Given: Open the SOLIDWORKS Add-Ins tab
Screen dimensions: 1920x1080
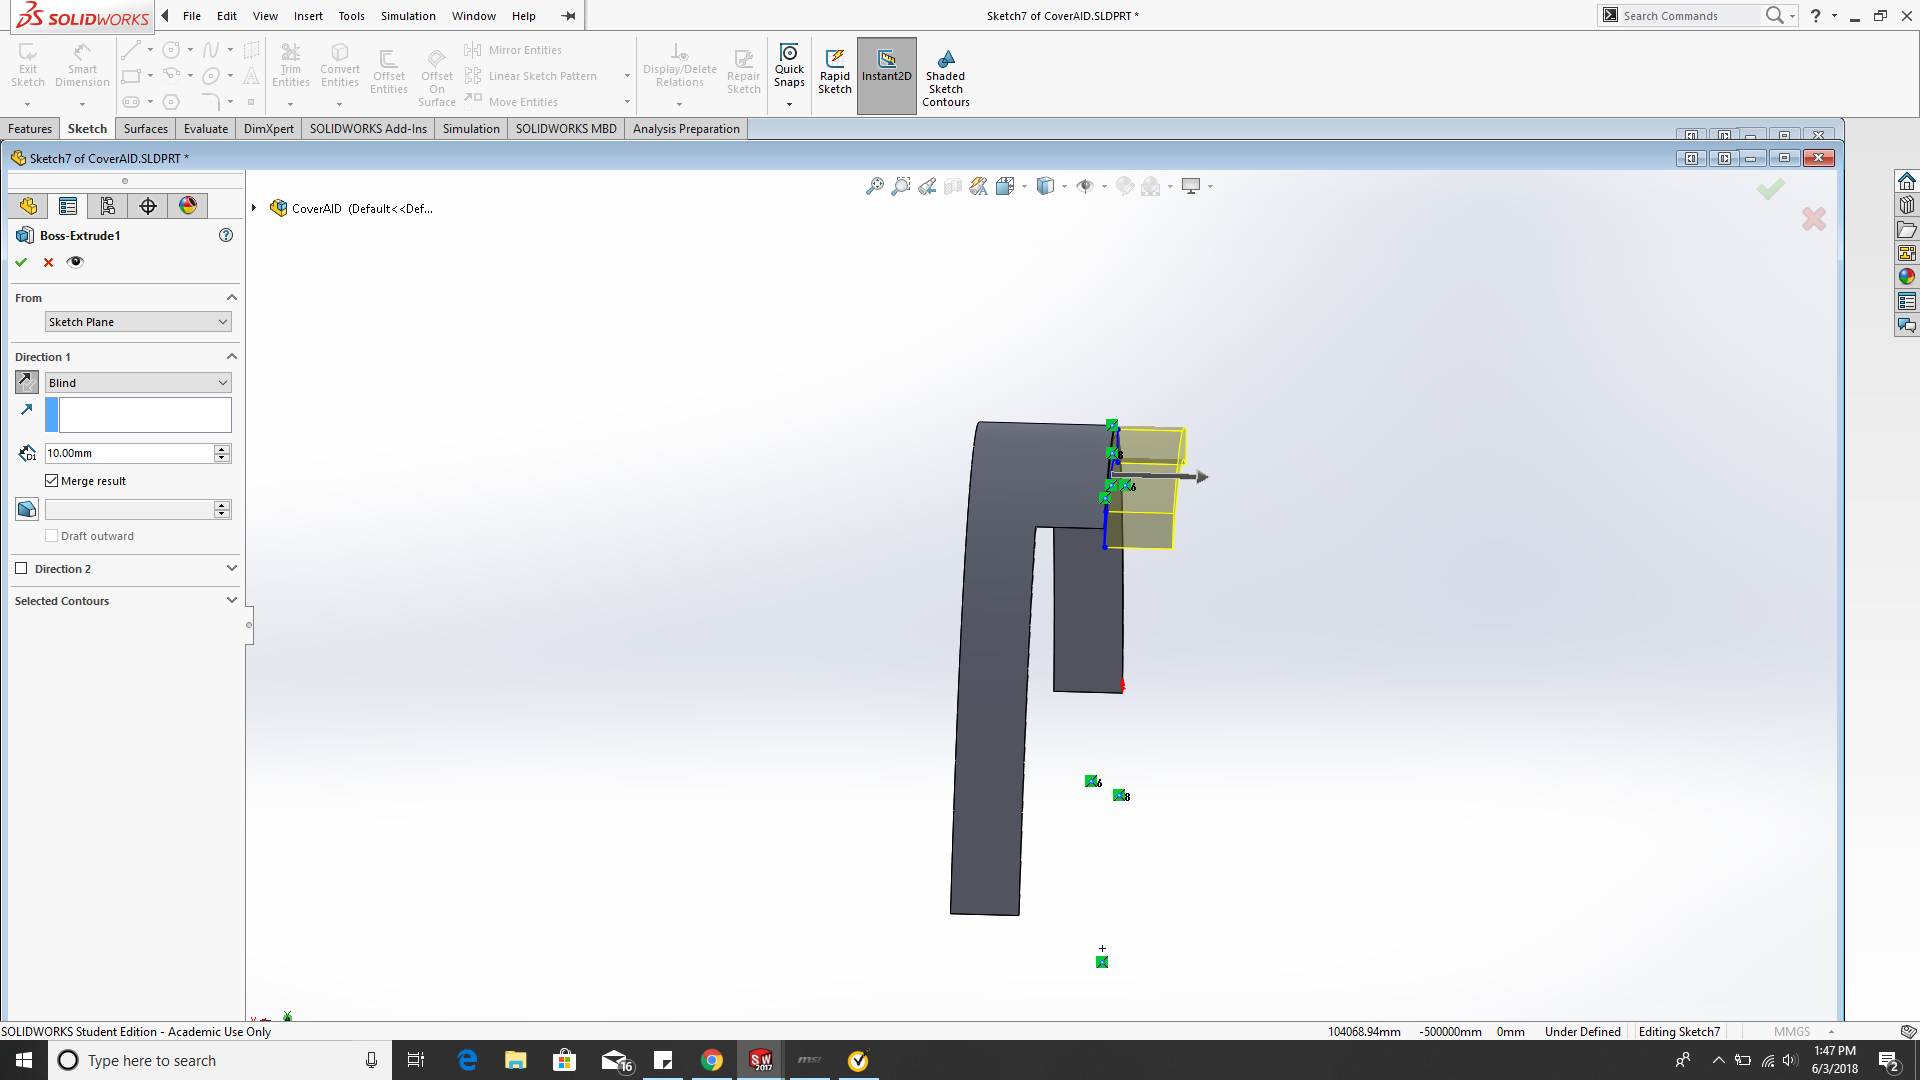Looking at the screenshot, I should [368, 129].
